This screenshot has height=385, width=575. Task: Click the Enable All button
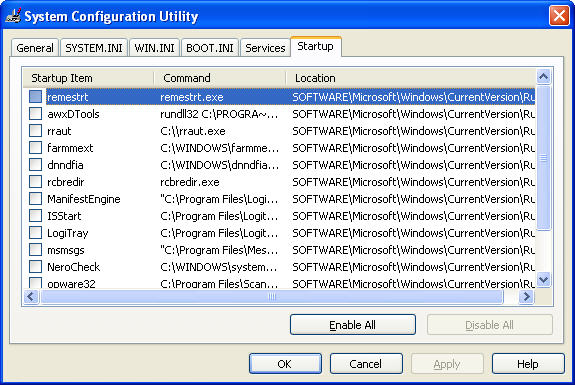352,325
